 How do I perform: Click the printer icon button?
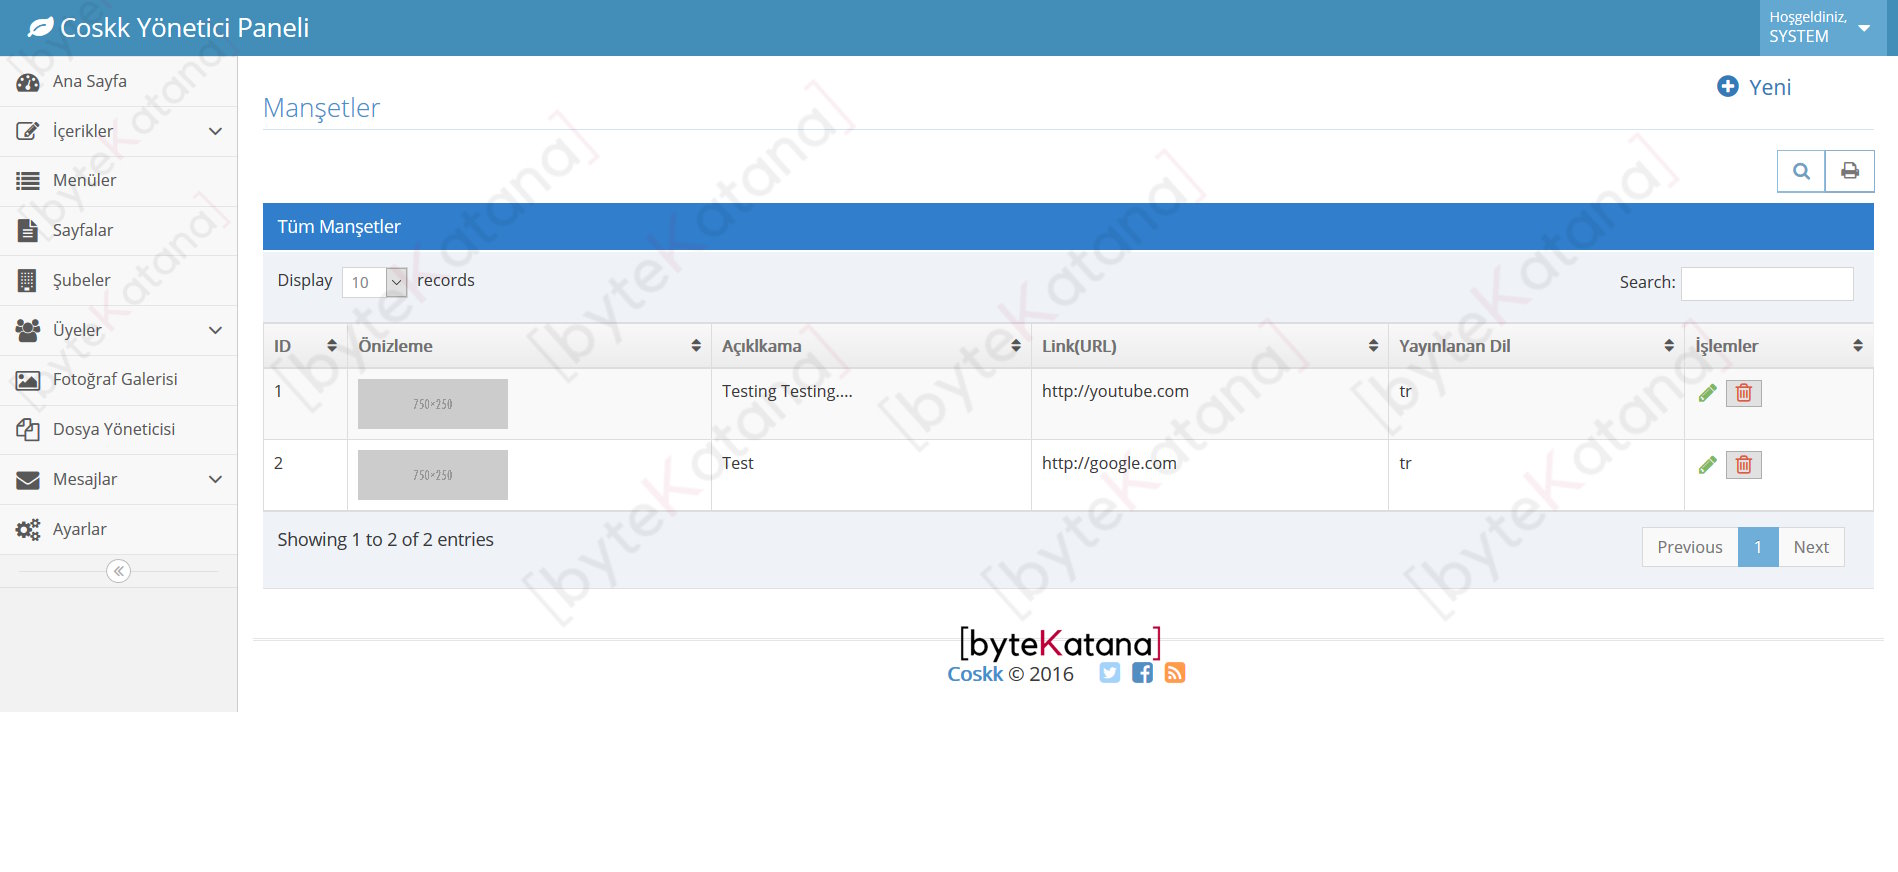pos(1849,171)
